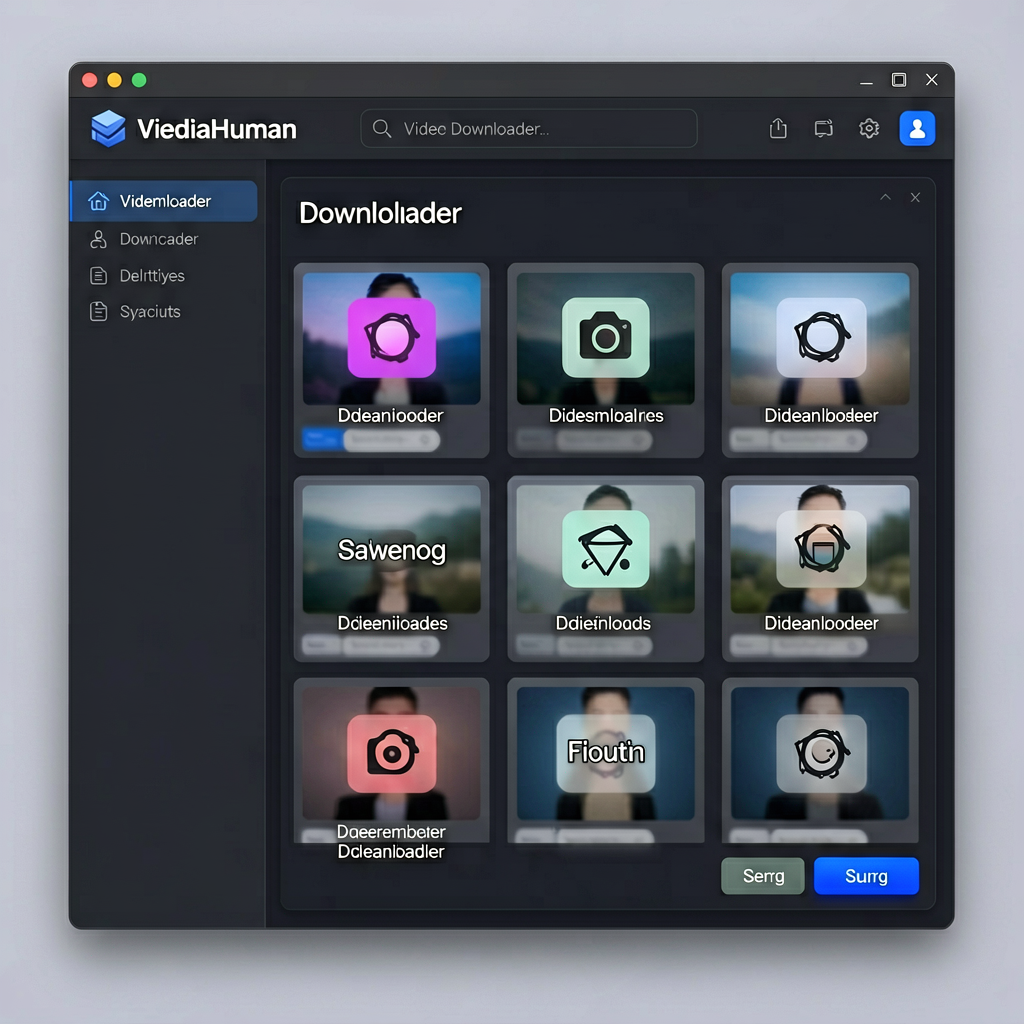Click the camera icon on Didesmloalres card

click(x=606, y=338)
